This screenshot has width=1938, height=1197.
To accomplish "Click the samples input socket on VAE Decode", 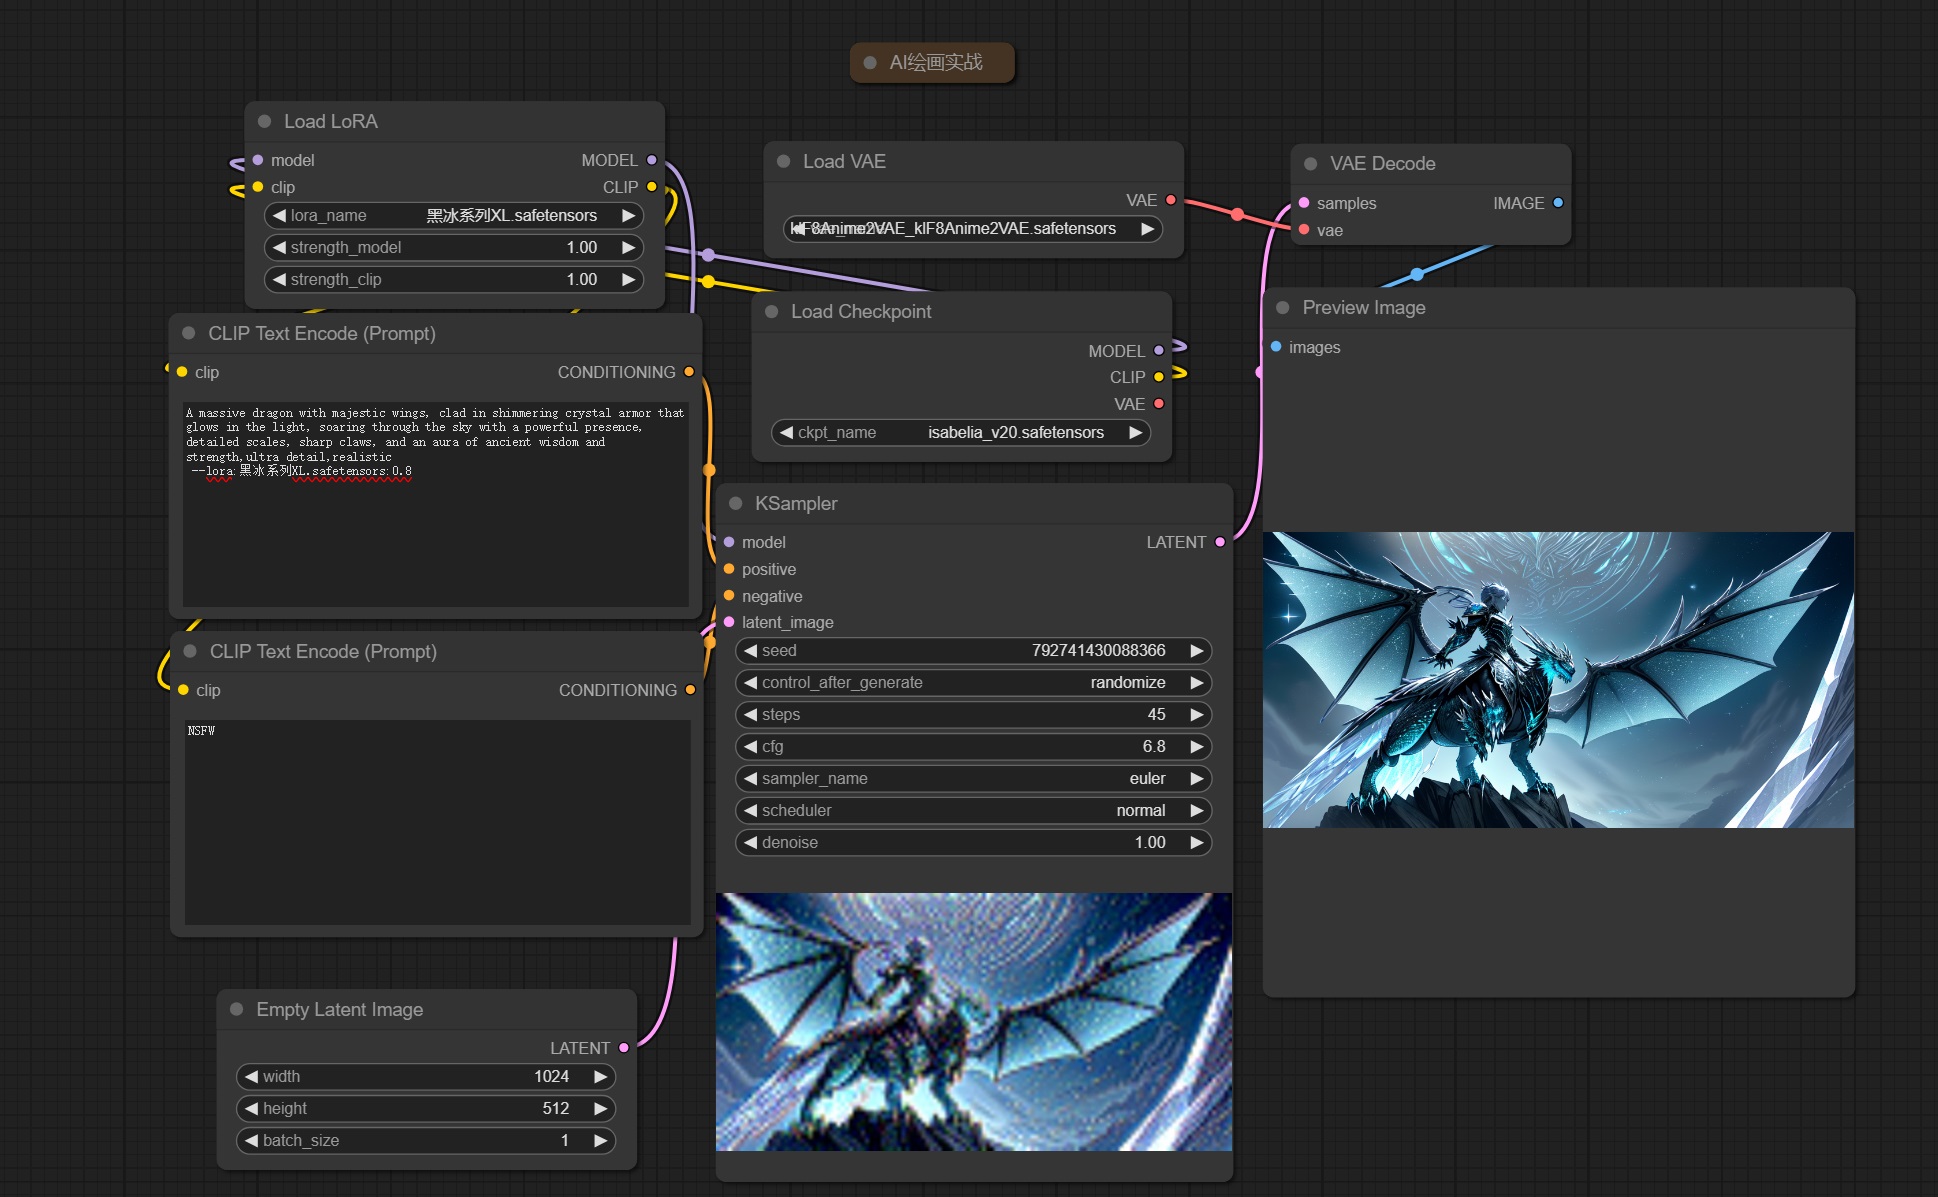I will coord(1304,203).
